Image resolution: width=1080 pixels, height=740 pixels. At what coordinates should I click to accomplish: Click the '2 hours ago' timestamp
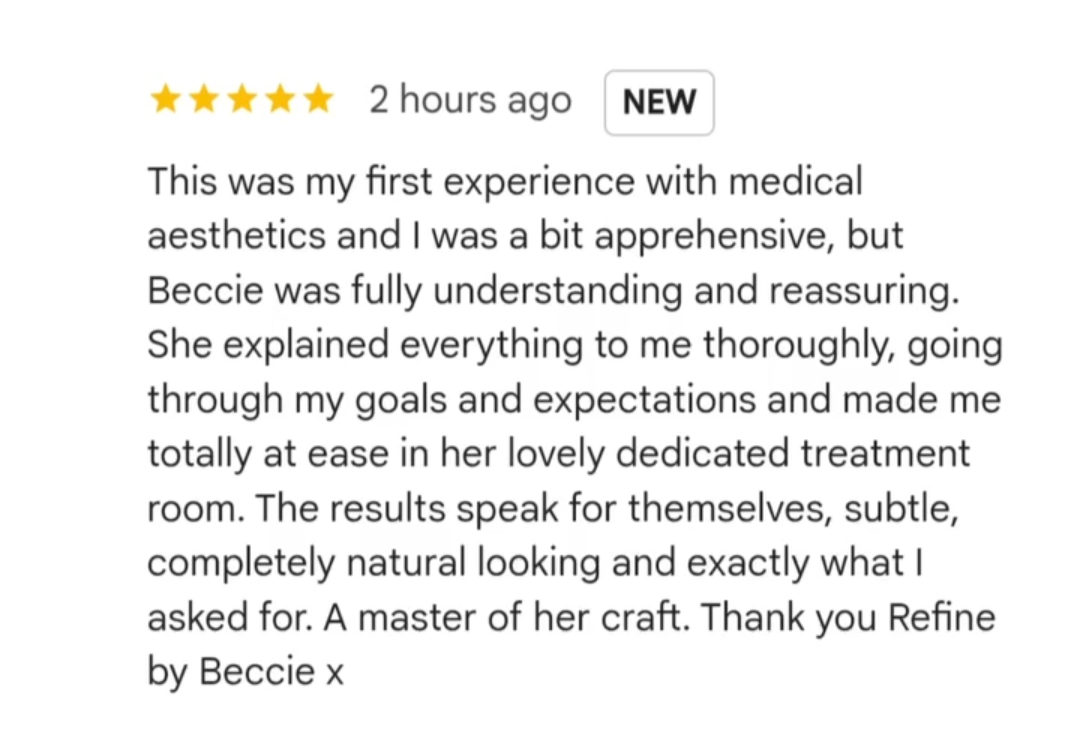pos(470,101)
